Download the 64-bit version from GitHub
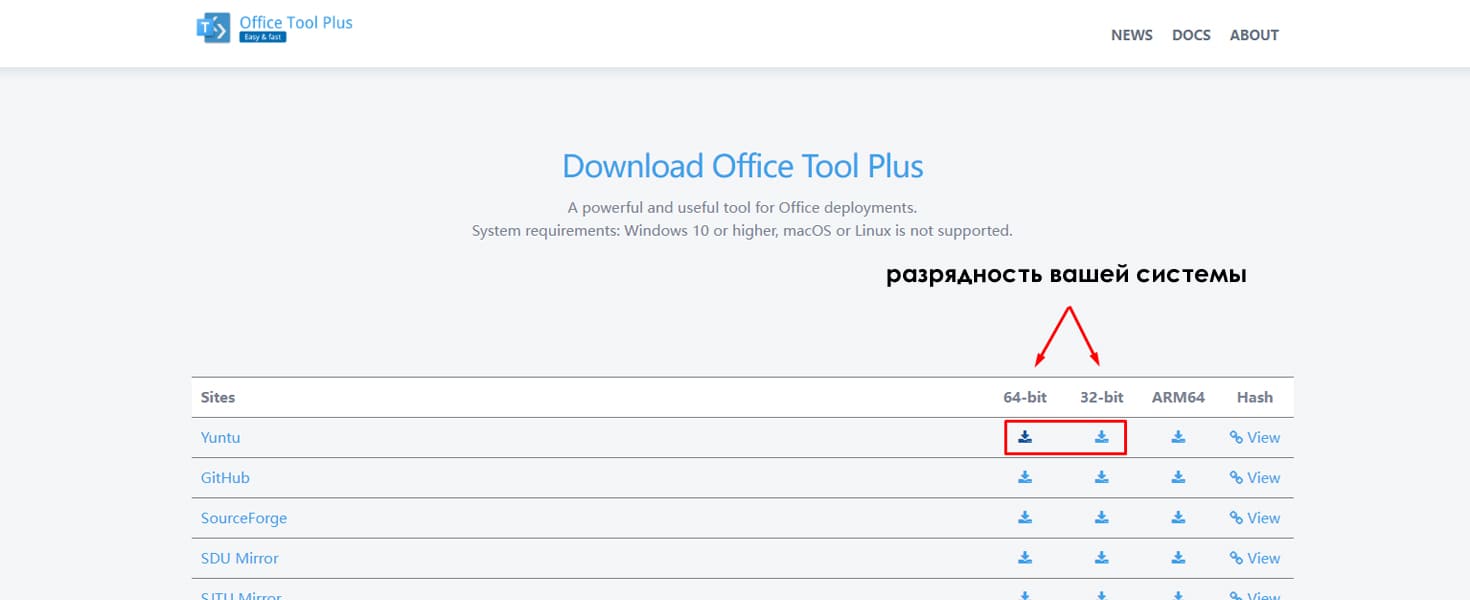The image size is (1470, 600). coord(1025,477)
